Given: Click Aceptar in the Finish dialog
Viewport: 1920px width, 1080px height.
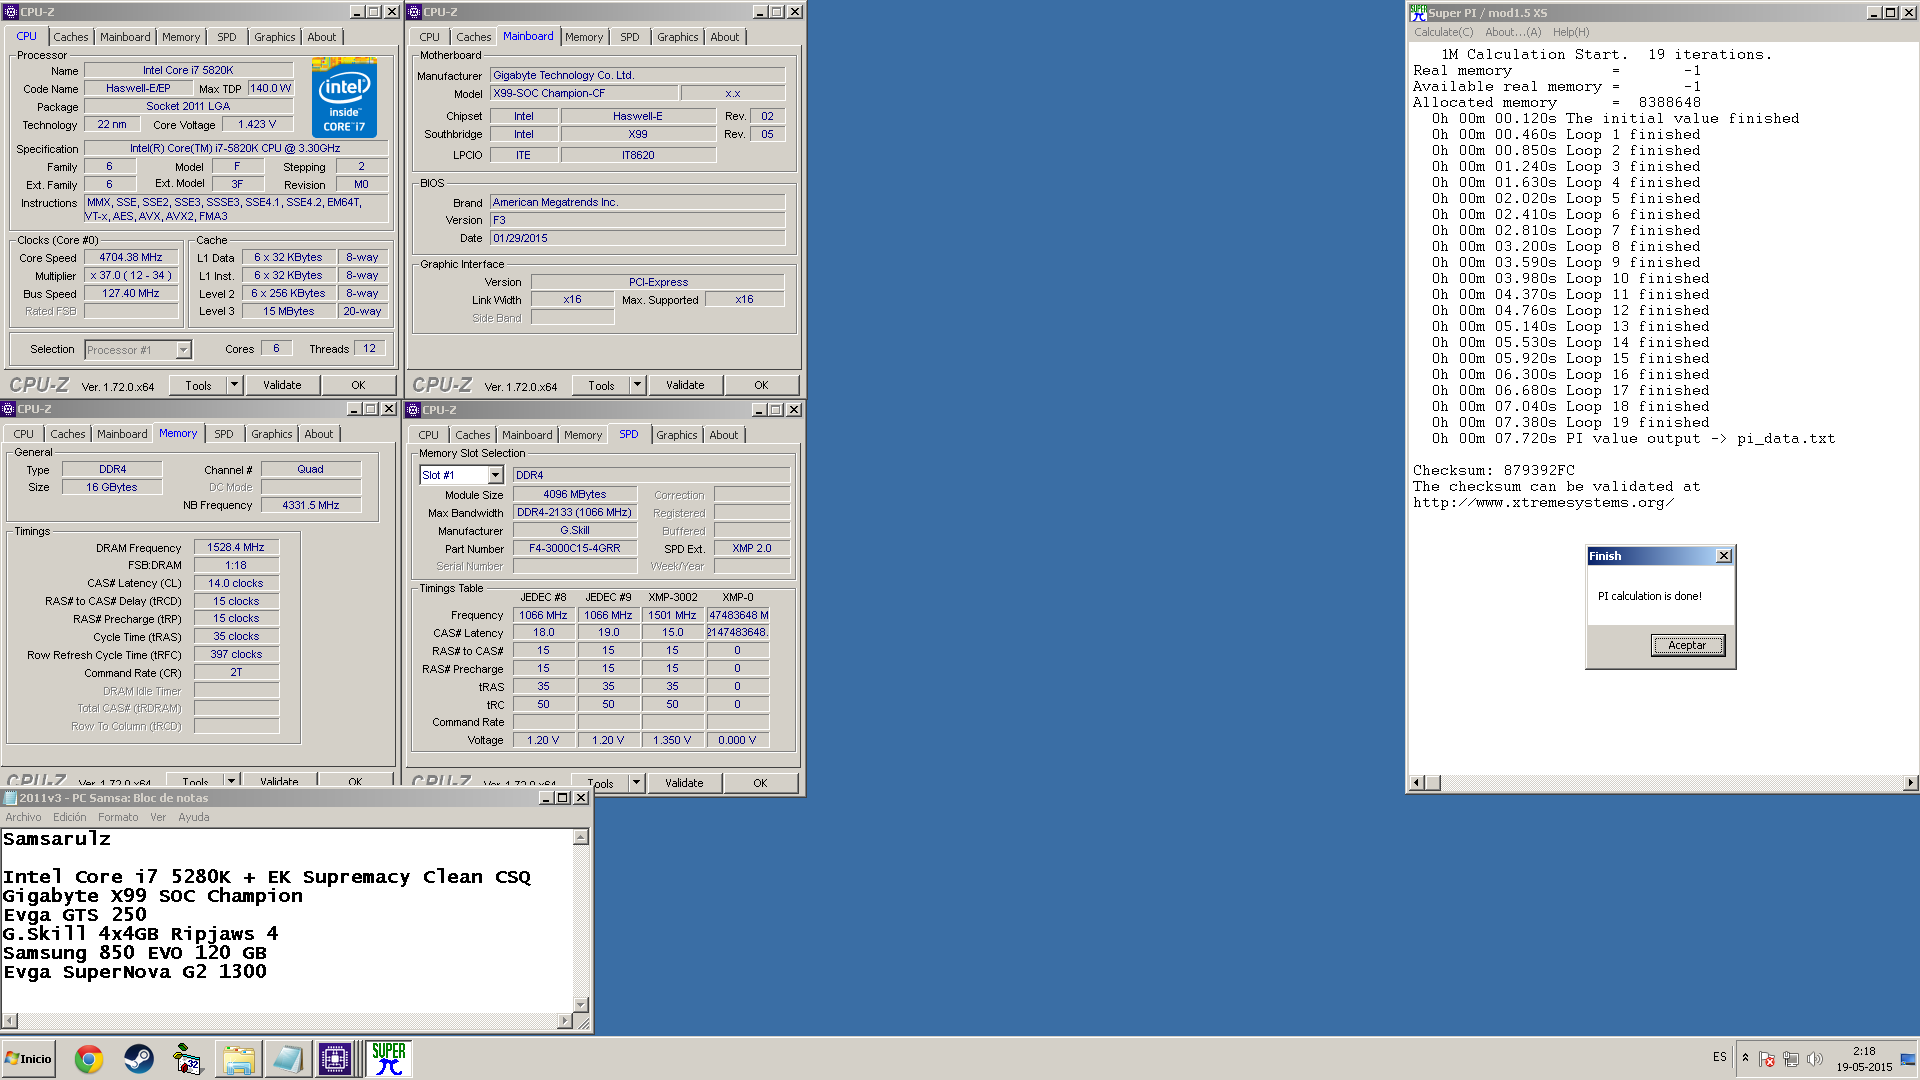Looking at the screenshot, I should [1687, 645].
